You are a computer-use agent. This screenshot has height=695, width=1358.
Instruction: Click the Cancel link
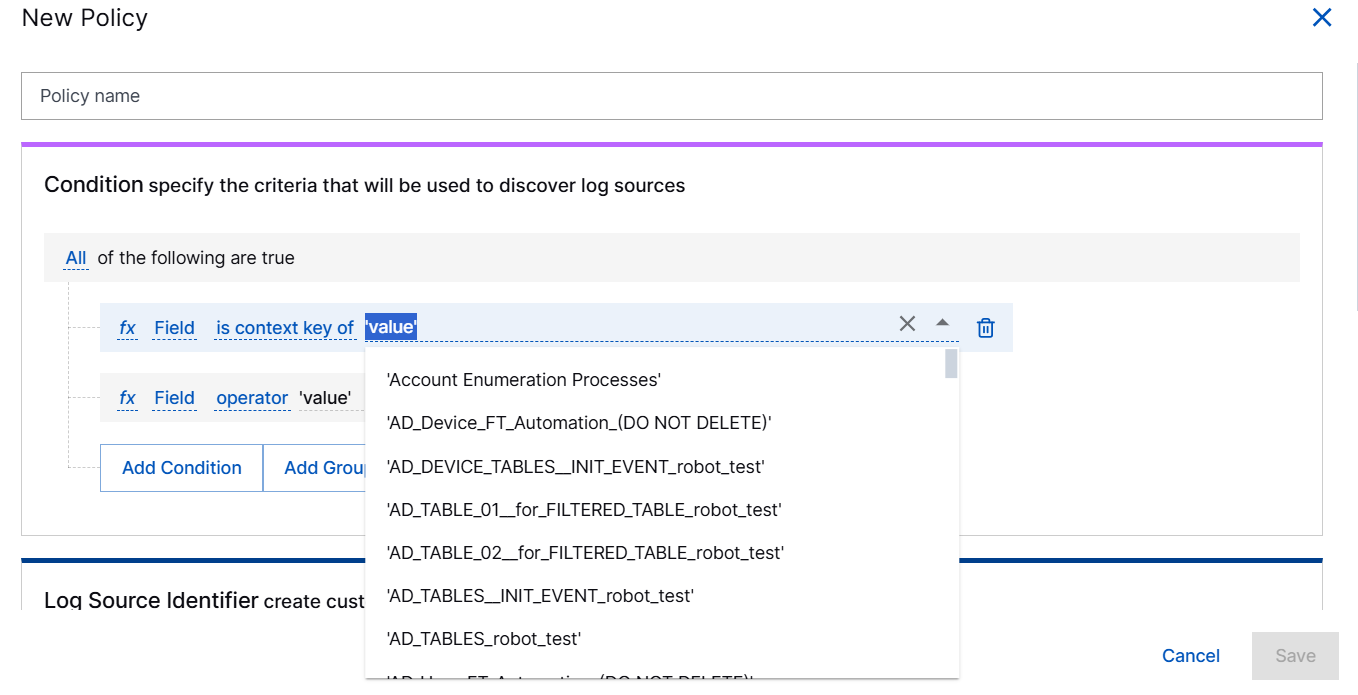pos(1191,656)
